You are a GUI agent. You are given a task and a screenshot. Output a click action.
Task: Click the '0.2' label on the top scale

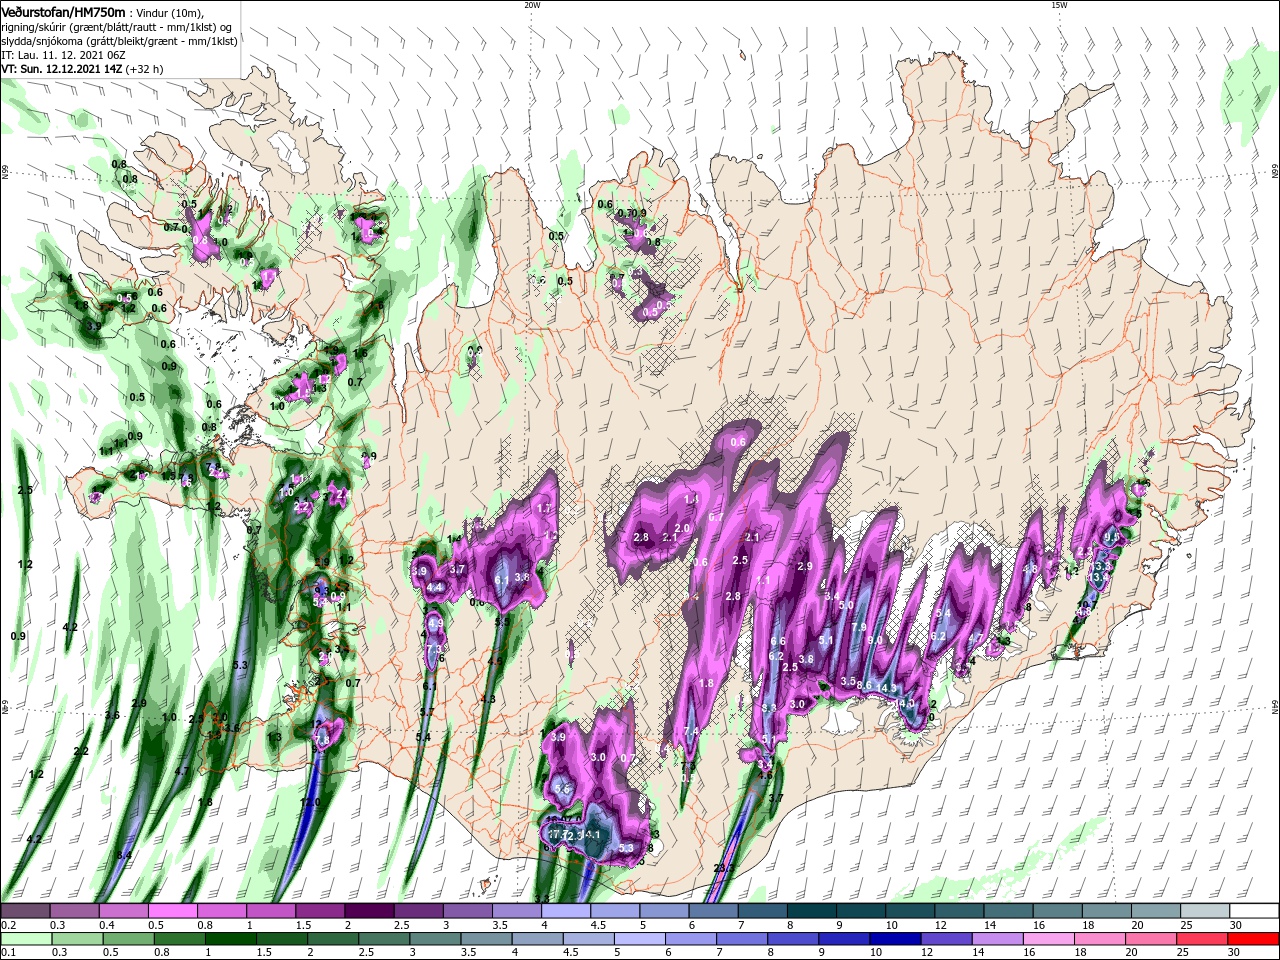point(8,925)
